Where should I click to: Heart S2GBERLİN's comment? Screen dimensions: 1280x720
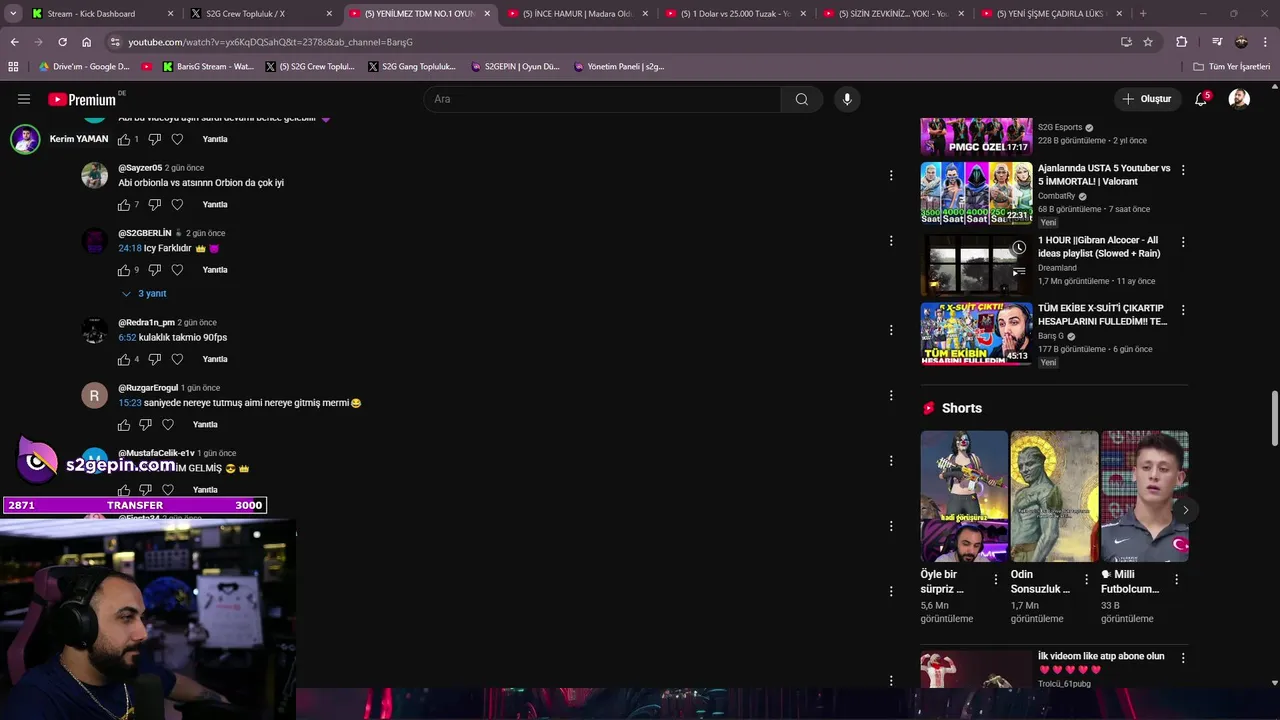click(177, 270)
